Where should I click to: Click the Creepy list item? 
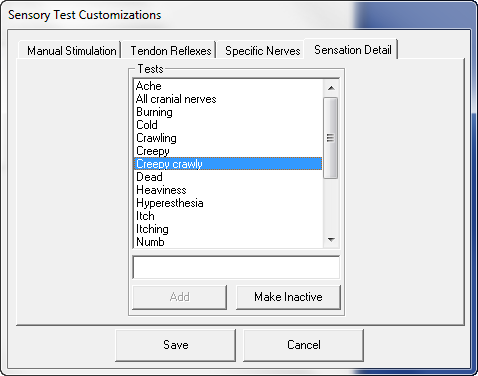(x=228, y=151)
